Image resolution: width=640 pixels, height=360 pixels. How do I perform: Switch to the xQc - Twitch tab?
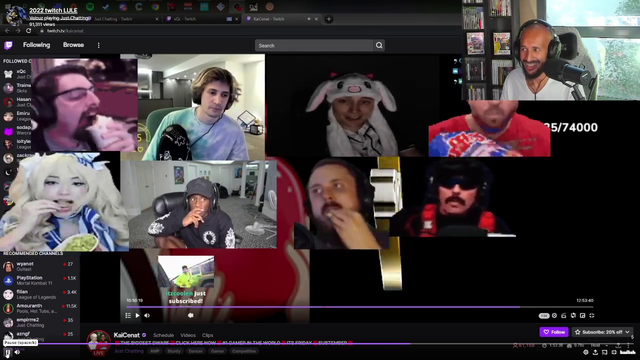(202, 19)
